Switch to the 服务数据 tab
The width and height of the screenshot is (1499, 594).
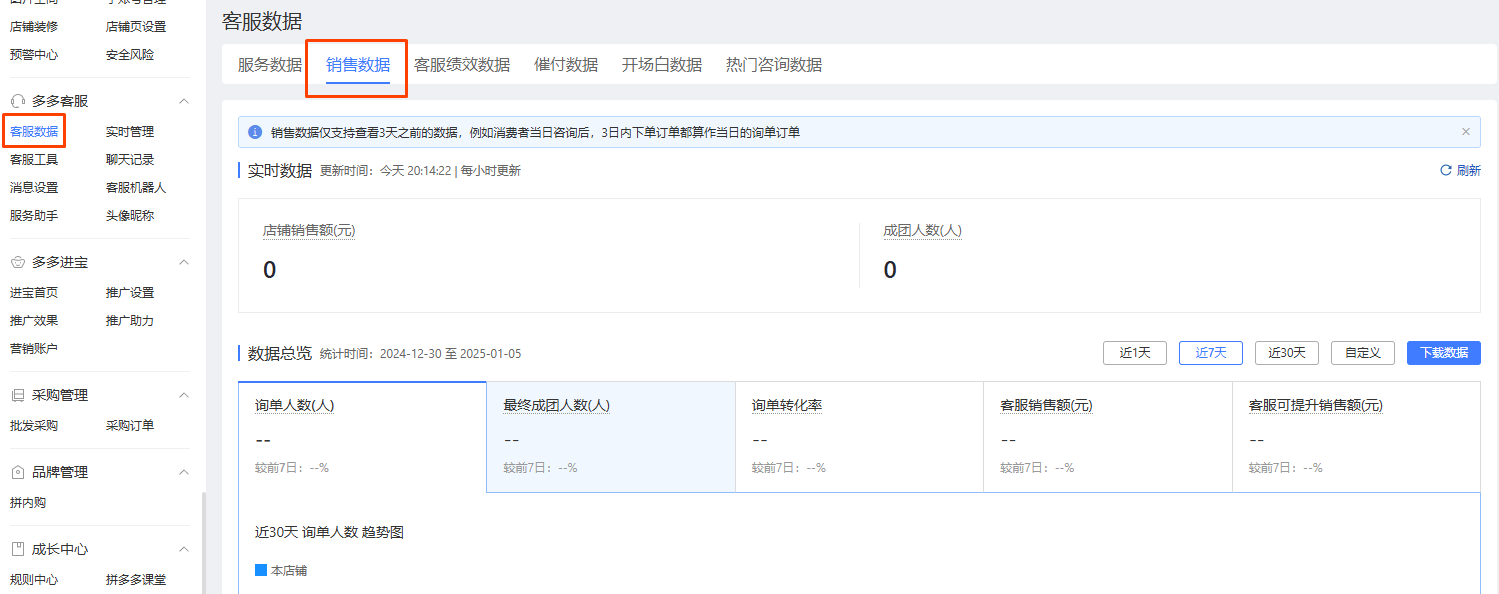(x=268, y=64)
